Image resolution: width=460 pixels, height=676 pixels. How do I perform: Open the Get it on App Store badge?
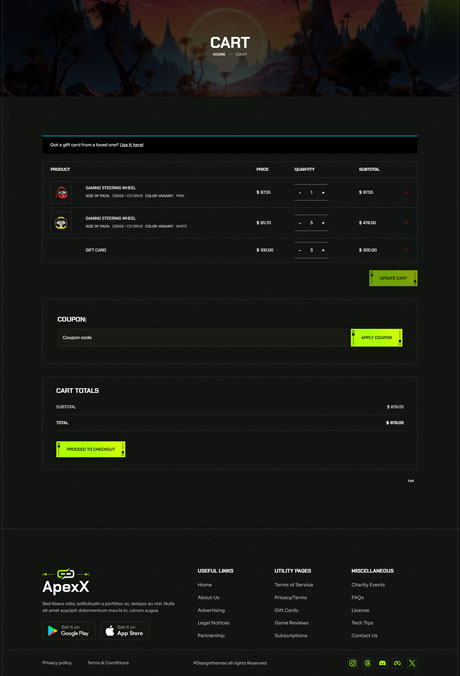pyautogui.click(x=125, y=631)
